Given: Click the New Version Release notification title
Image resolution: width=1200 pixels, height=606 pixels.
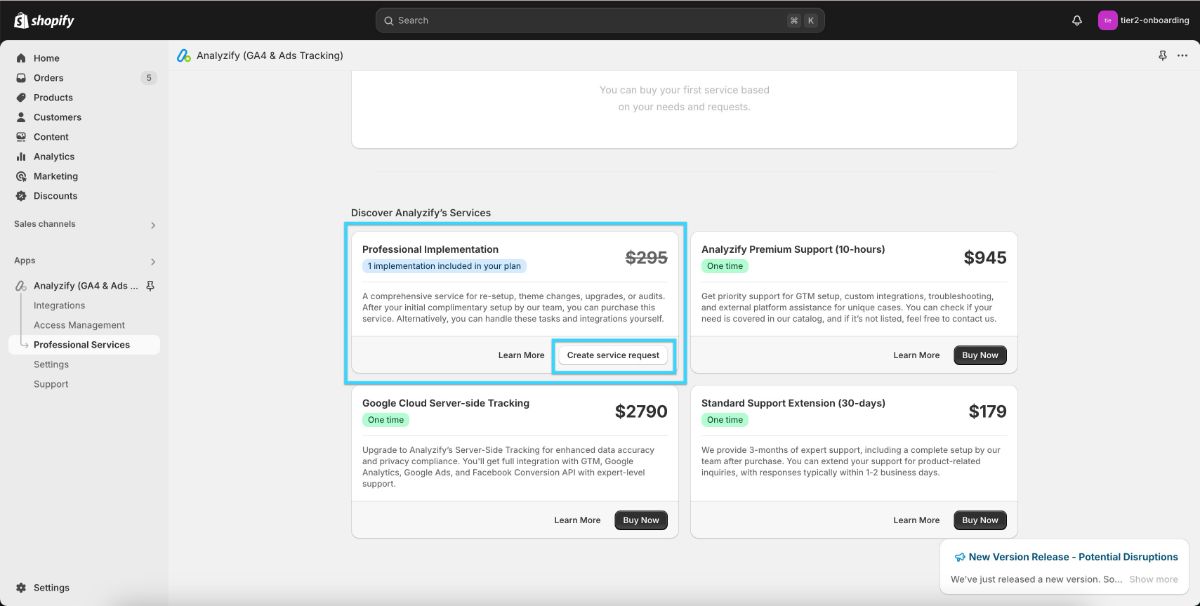Looking at the screenshot, I should coord(1073,557).
